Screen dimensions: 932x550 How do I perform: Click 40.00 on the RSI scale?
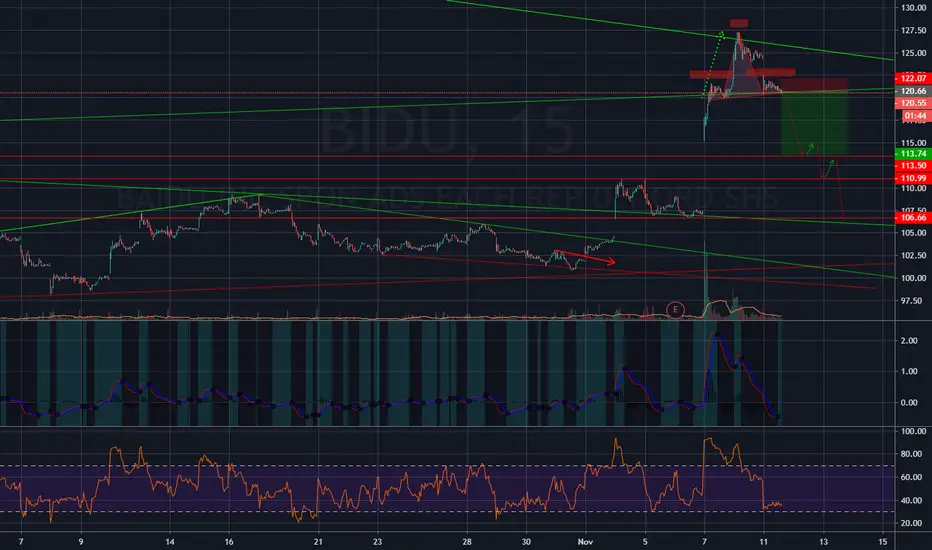point(912,501)
